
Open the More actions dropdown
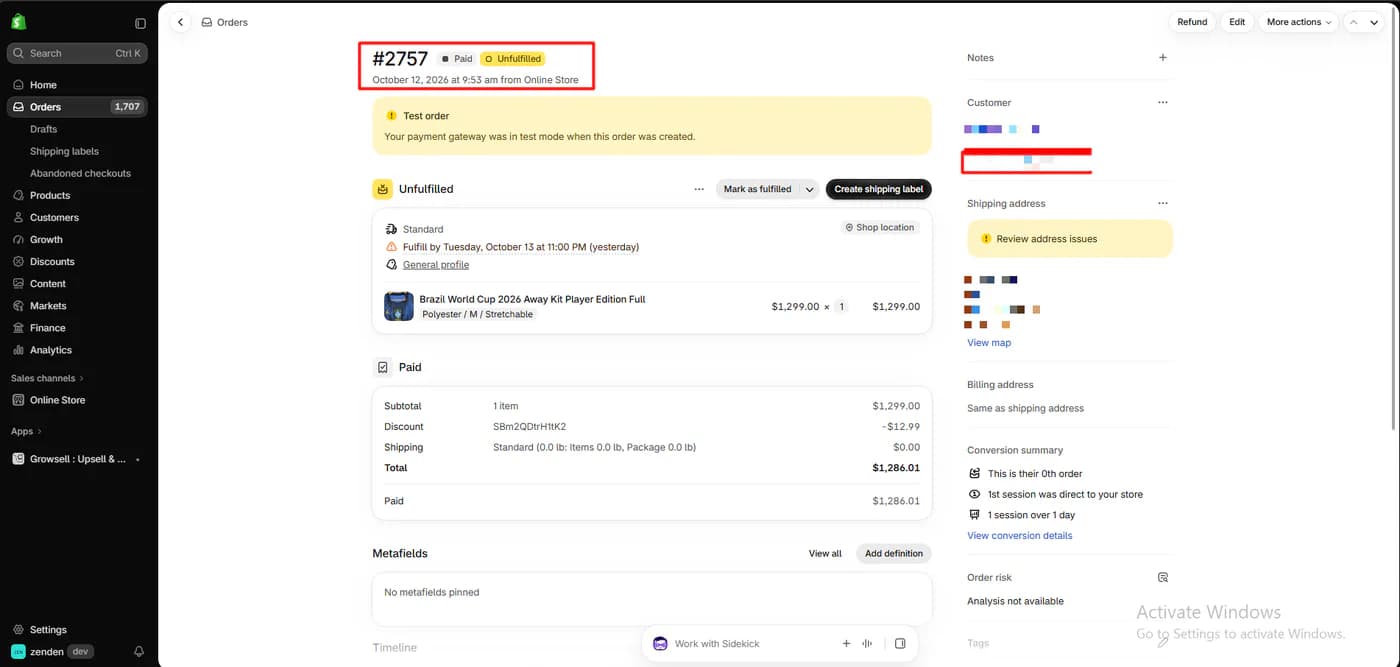pos(1299,22)
